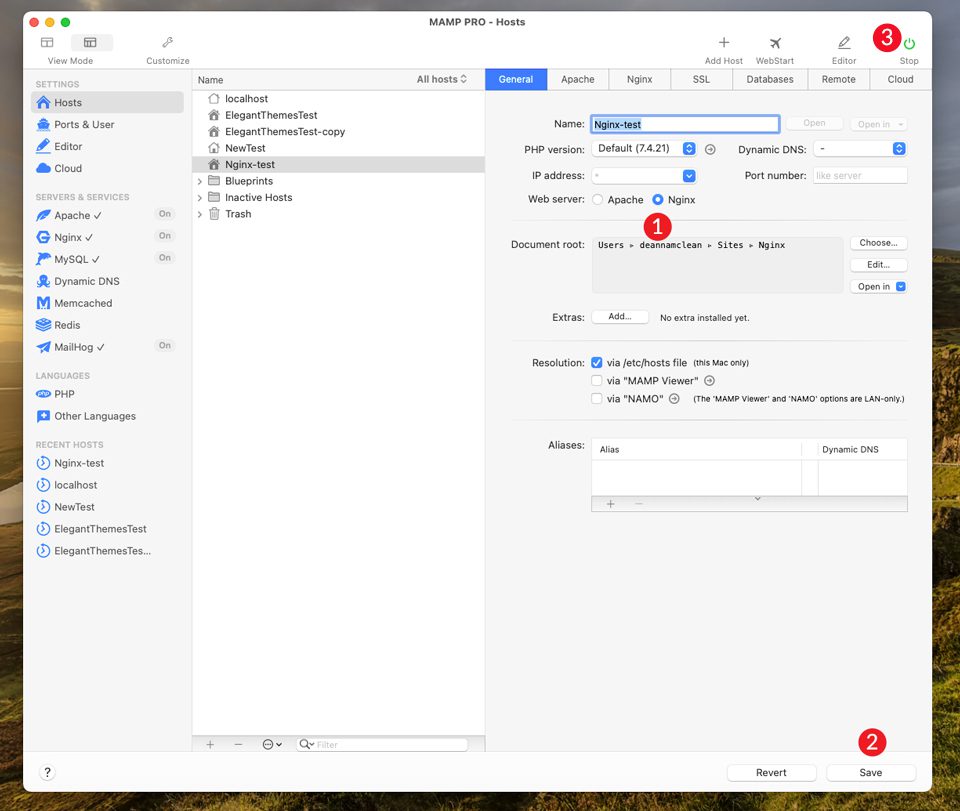The width and height of the screenshot is (960, 811).
Task: Expand the Blueprints folder
Action: tap(199, 180)
